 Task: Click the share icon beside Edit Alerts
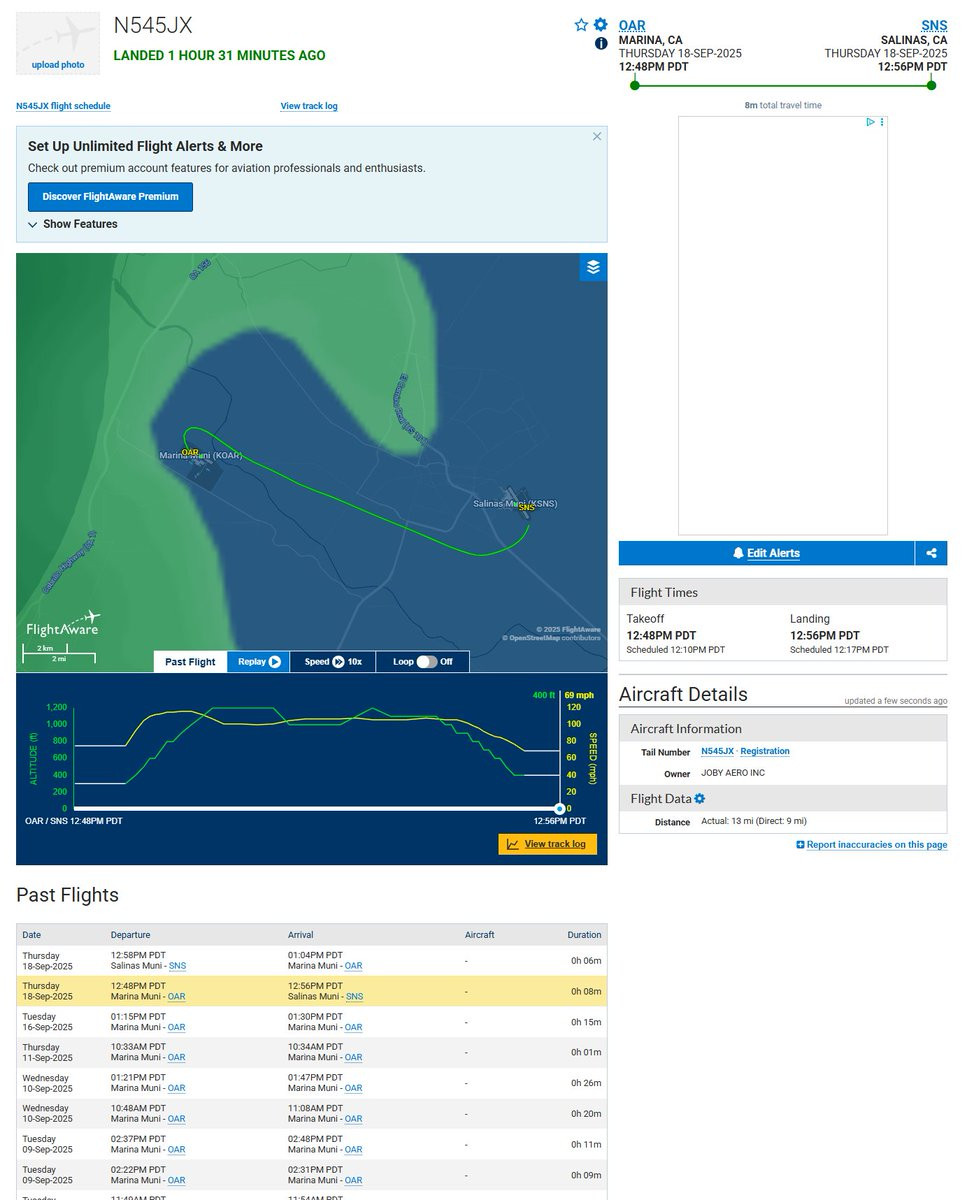click(931, 553)
